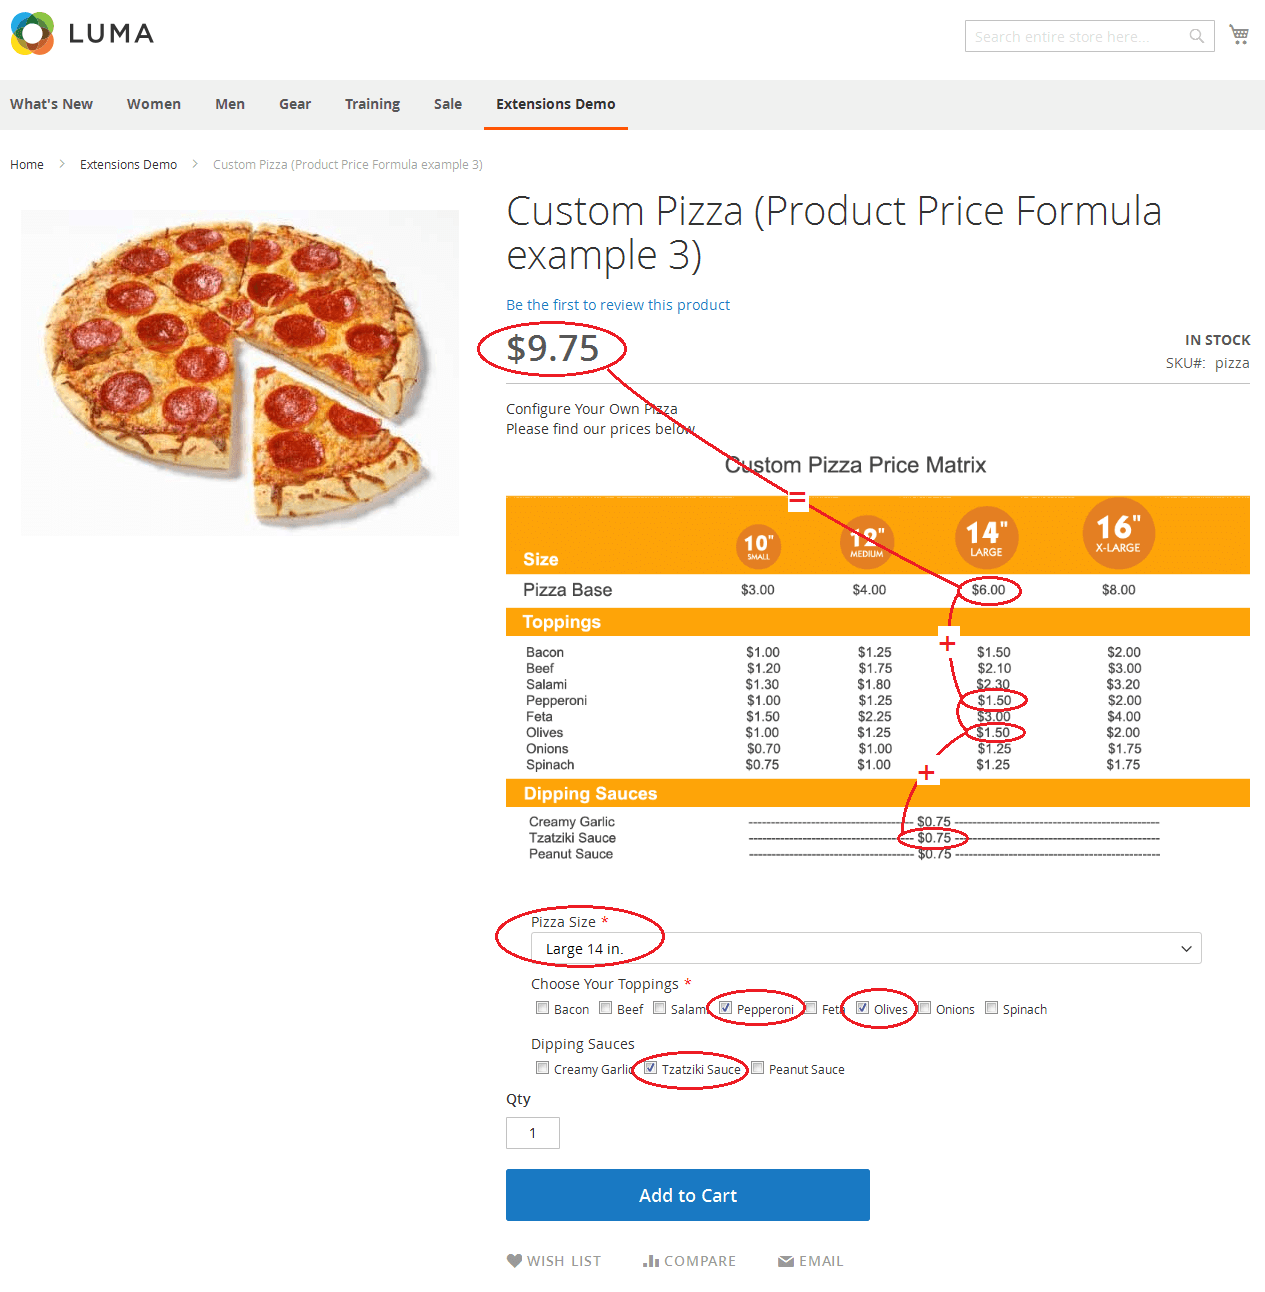This screenshot has width=1265, height=1292.
Task: Click the Compare bar chart icon
Action: 651,1260
